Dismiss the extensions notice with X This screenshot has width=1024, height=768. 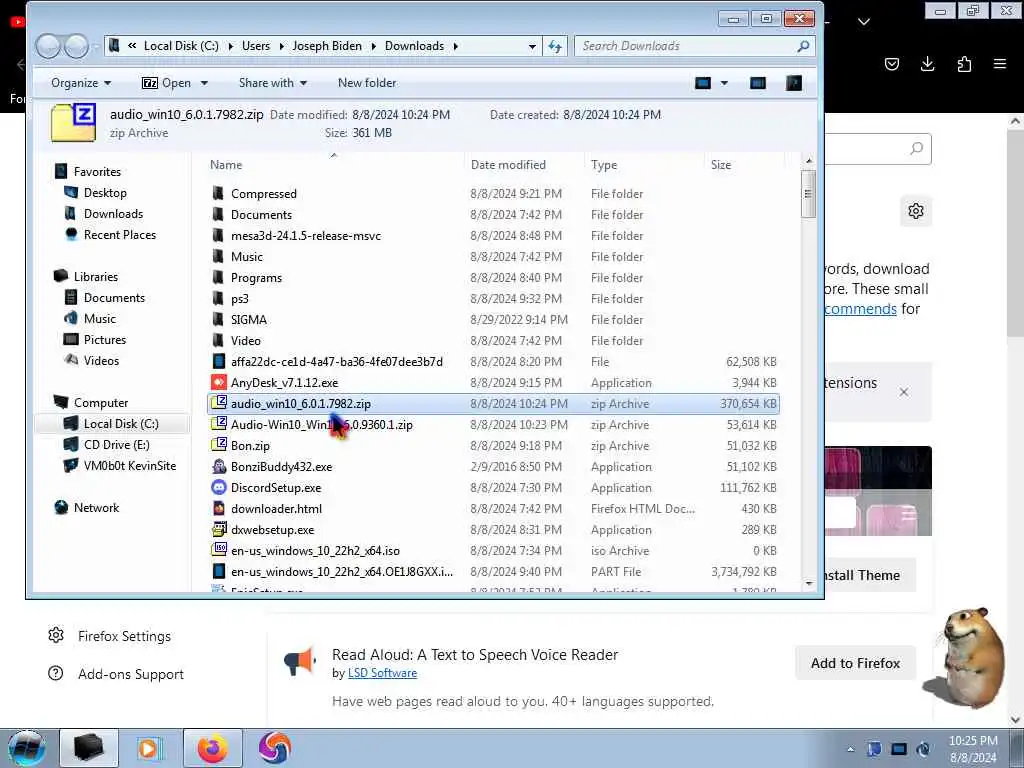point(904,392)
